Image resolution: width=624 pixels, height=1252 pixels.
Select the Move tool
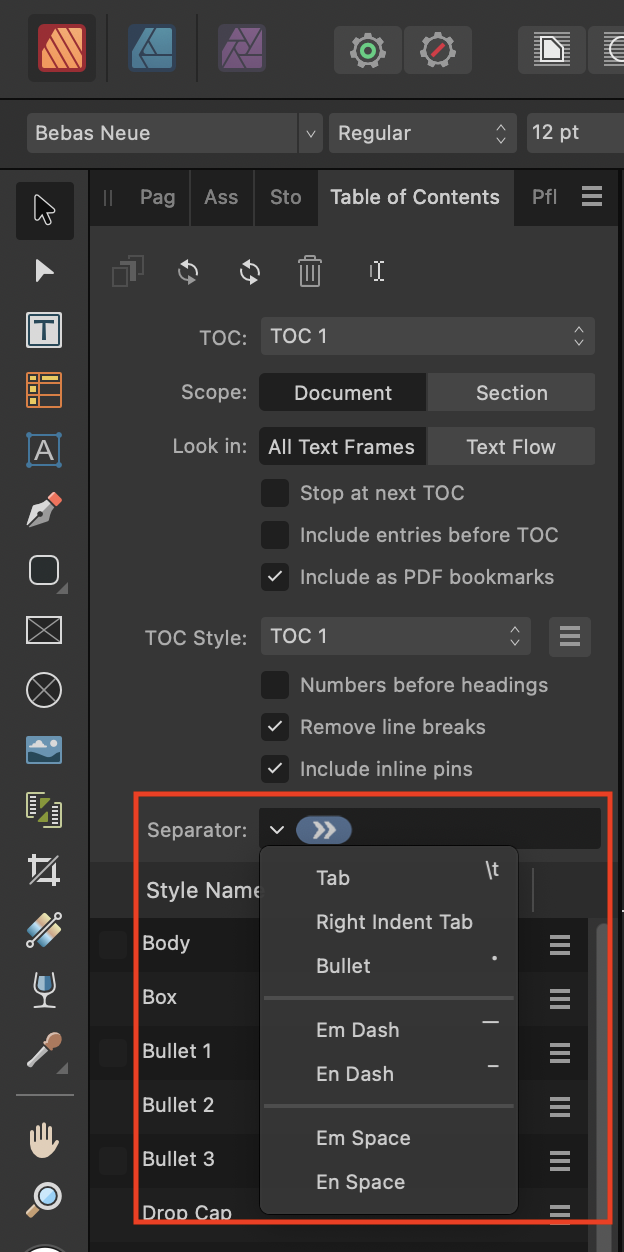[43, 211]
